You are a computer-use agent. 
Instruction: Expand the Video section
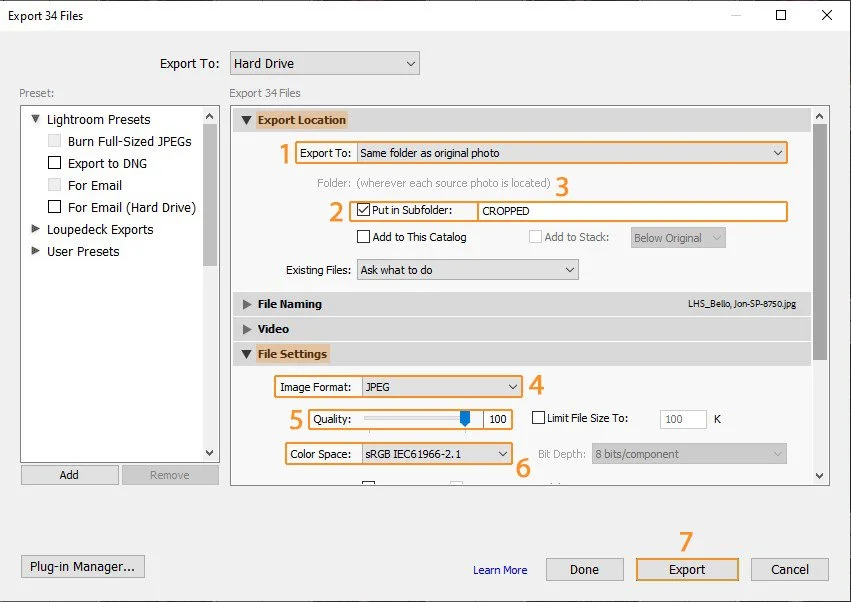click(247, 329)
